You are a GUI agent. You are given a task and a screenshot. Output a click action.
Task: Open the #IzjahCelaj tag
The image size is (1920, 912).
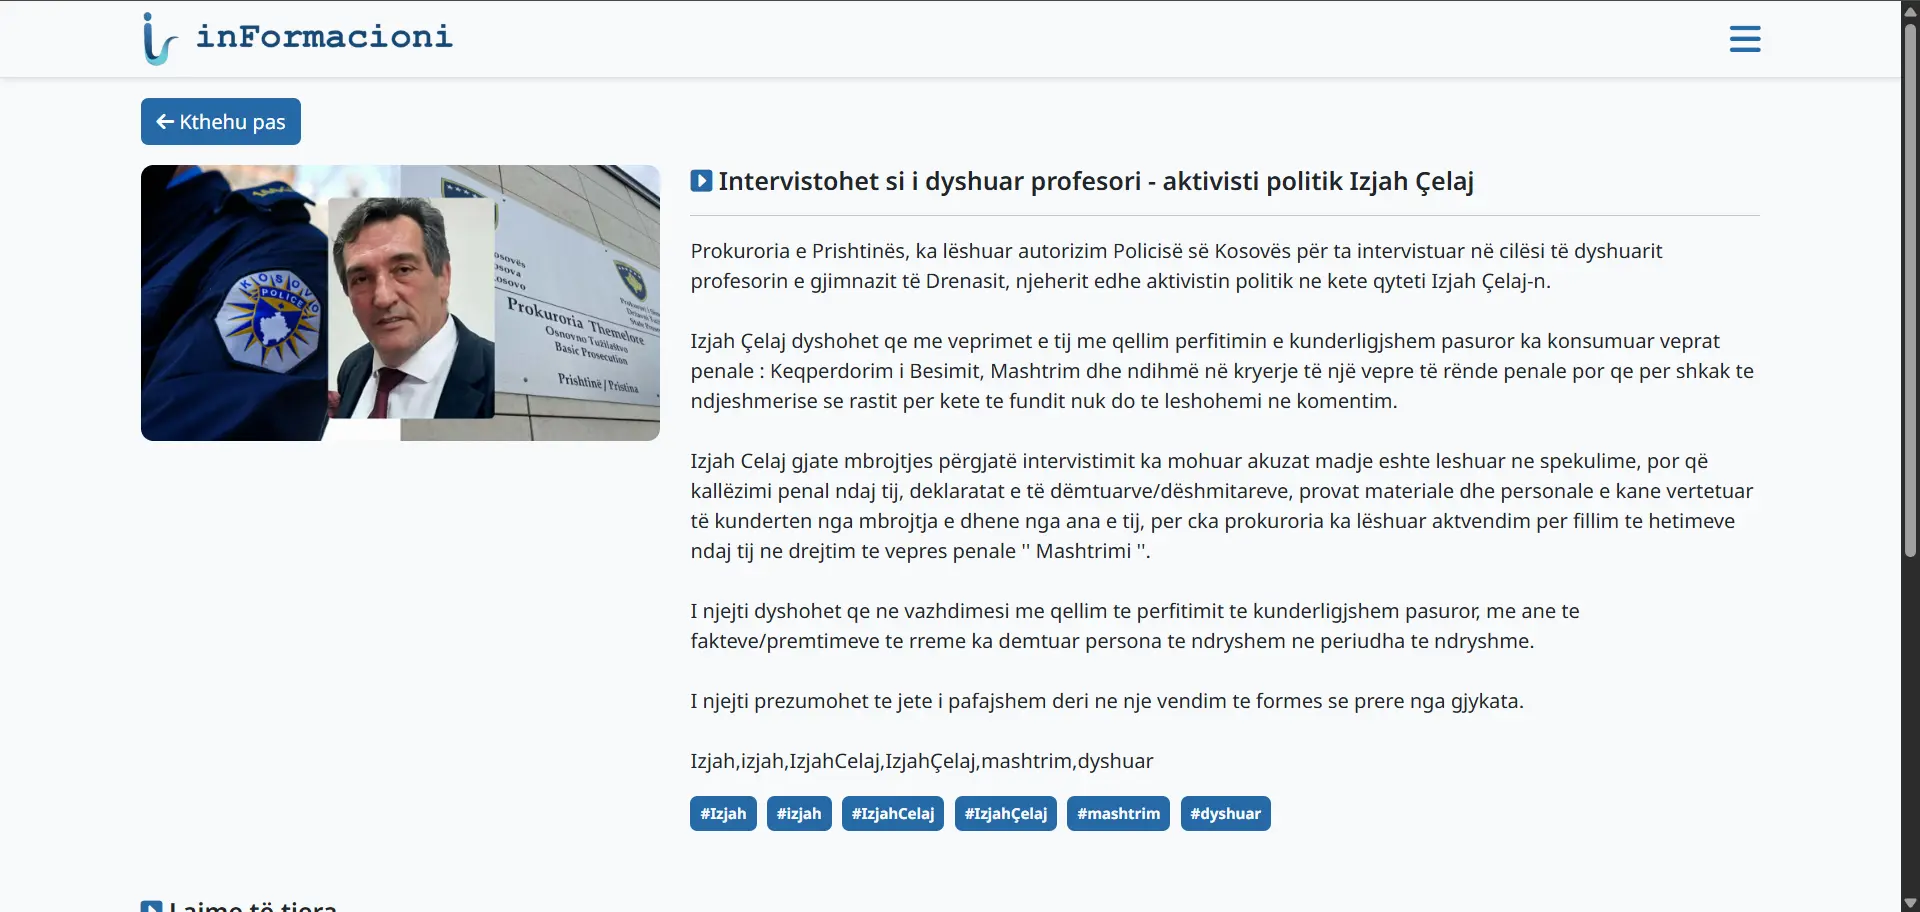892,814
